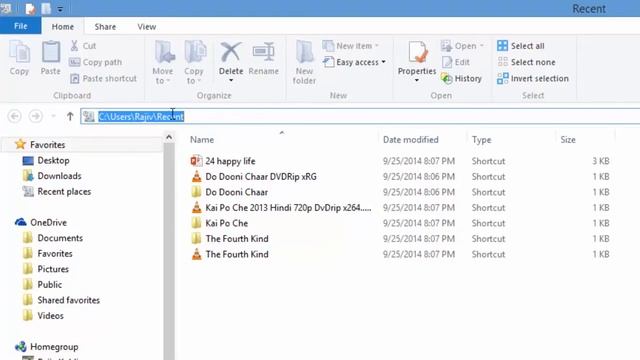Click Select none
The height and width of the screenshot is (360, 640).
coord(527,62)
